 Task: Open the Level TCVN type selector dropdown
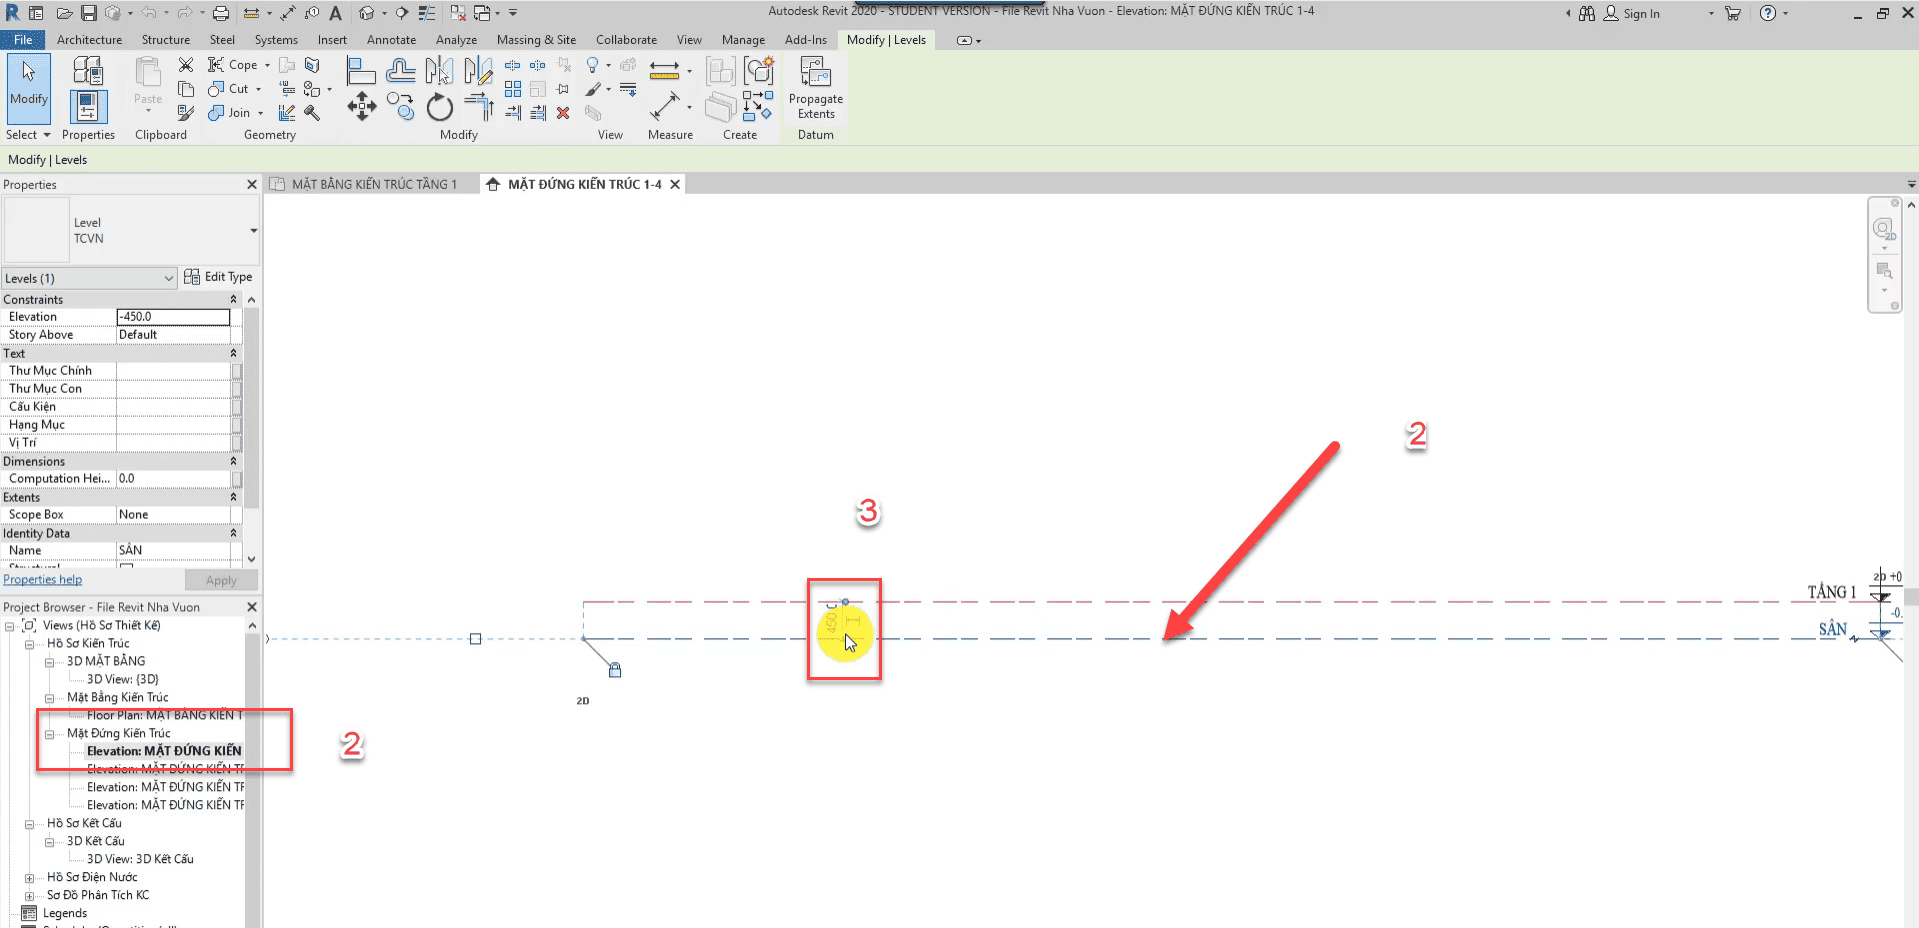coord(253,231)
